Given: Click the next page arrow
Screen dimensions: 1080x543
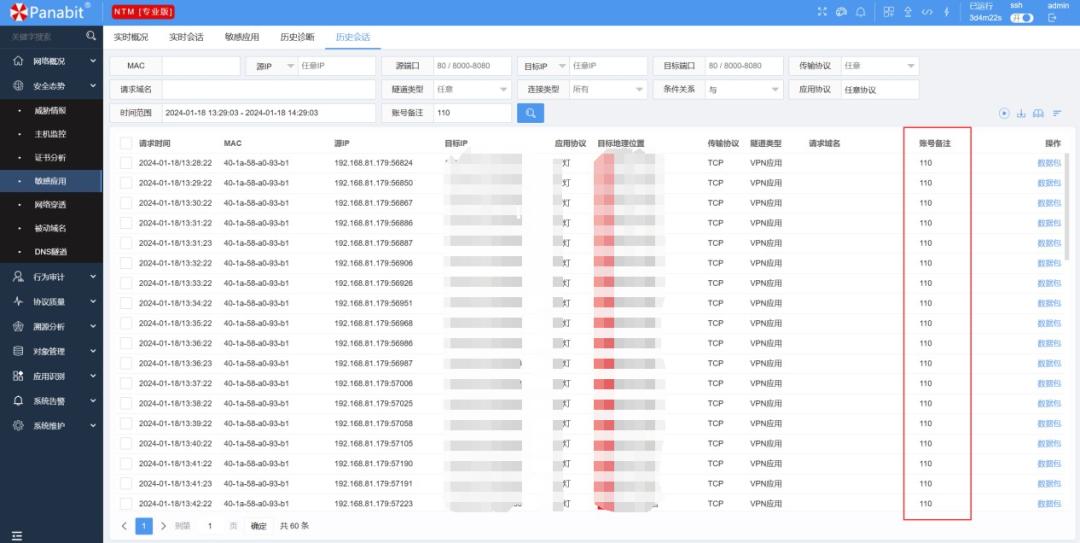Looking at the screenshot, I should 163,526.
